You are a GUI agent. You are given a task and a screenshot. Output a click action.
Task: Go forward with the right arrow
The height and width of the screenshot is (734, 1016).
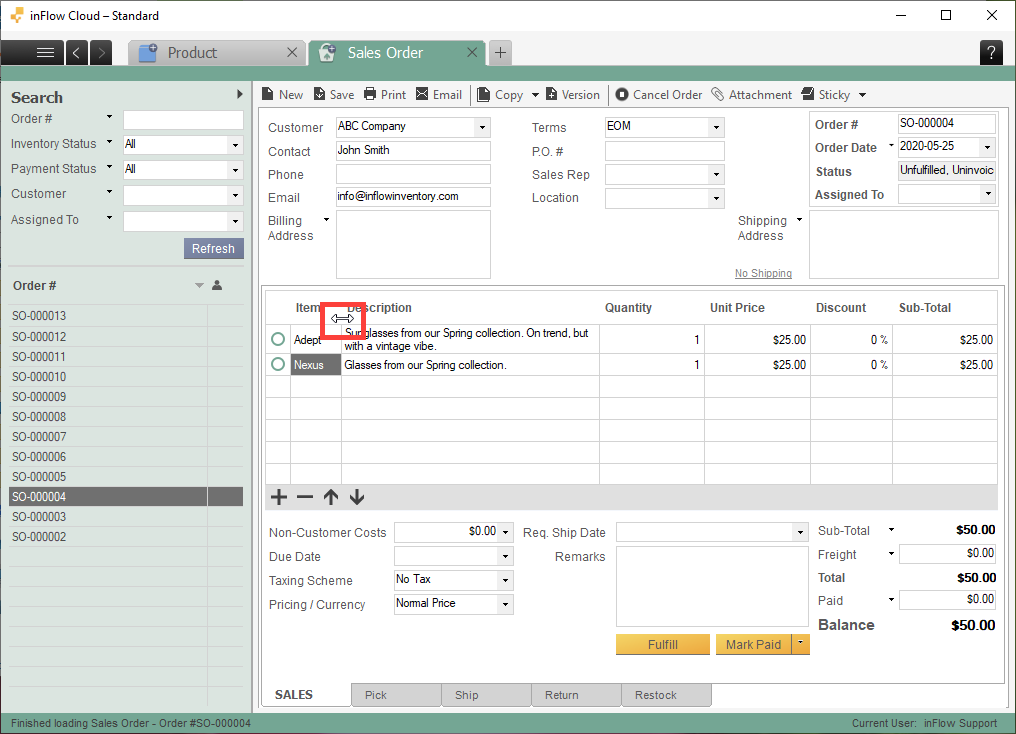[x=101, y=52]
